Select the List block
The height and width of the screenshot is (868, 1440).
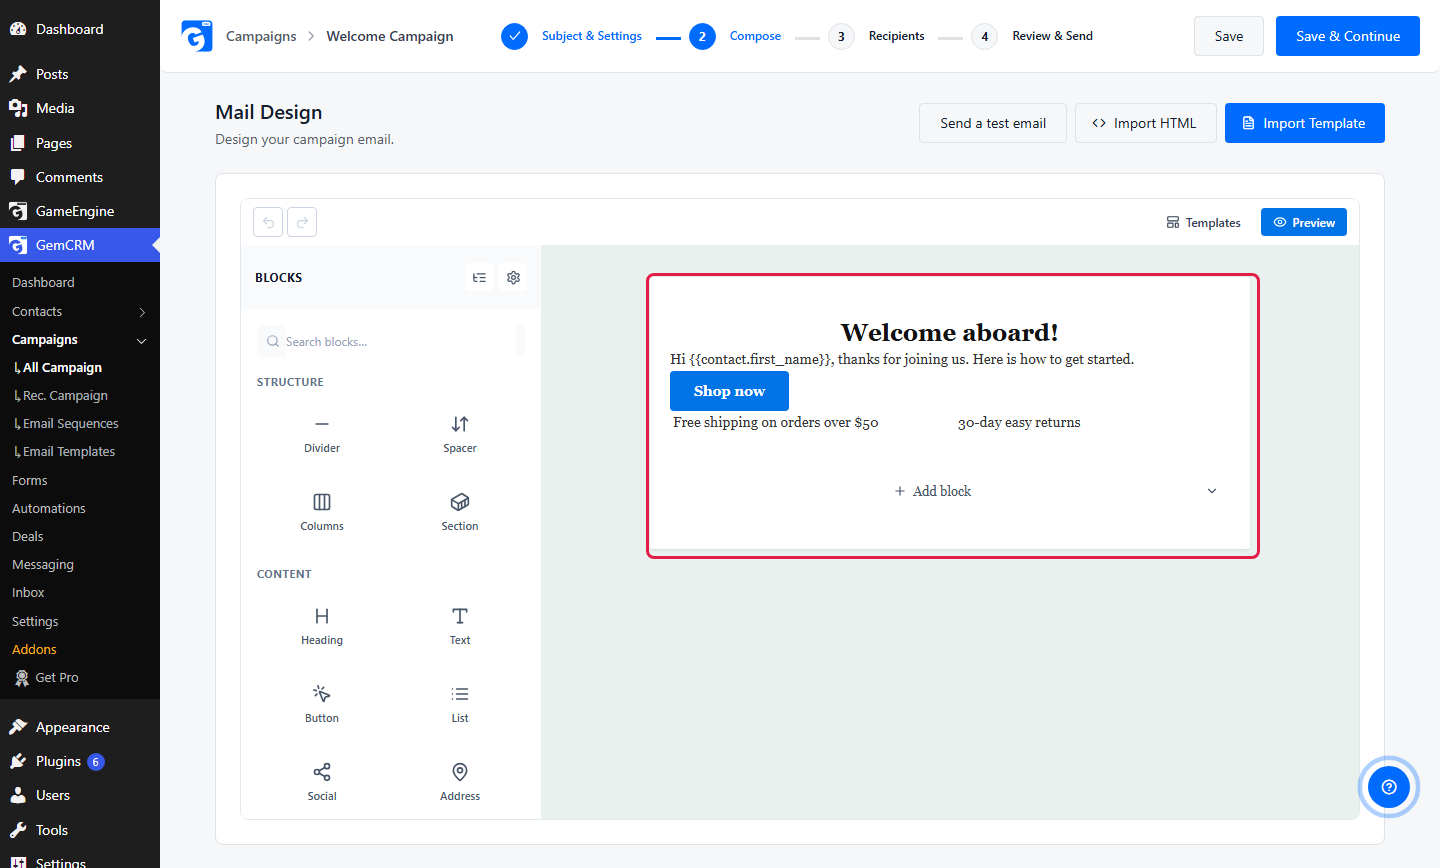460,705
